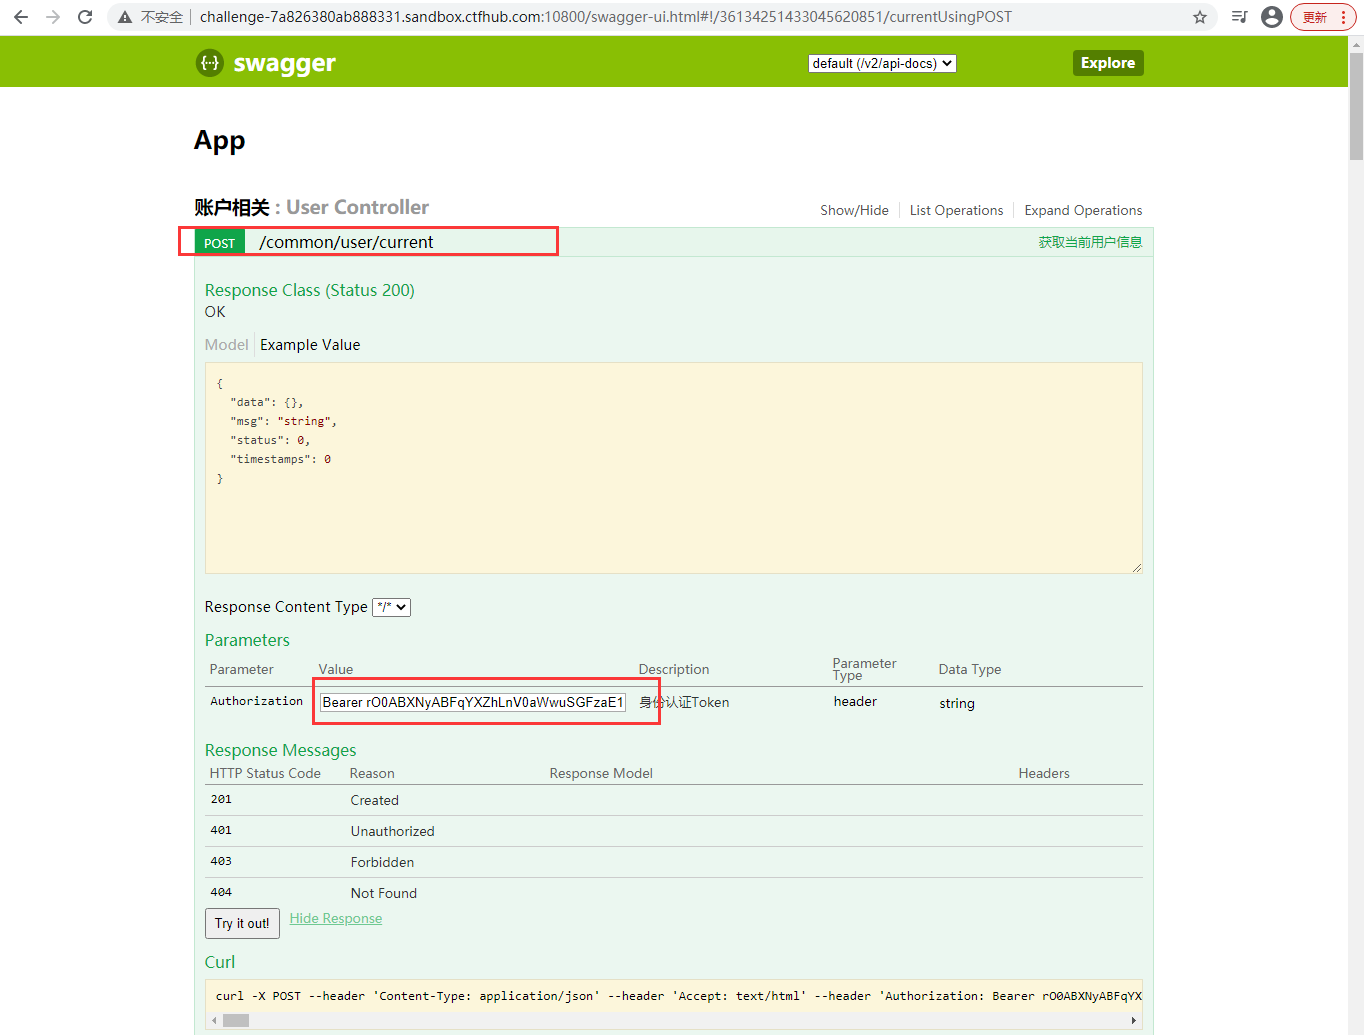Click the 'Unauthorized' reason text

point(392,831)
